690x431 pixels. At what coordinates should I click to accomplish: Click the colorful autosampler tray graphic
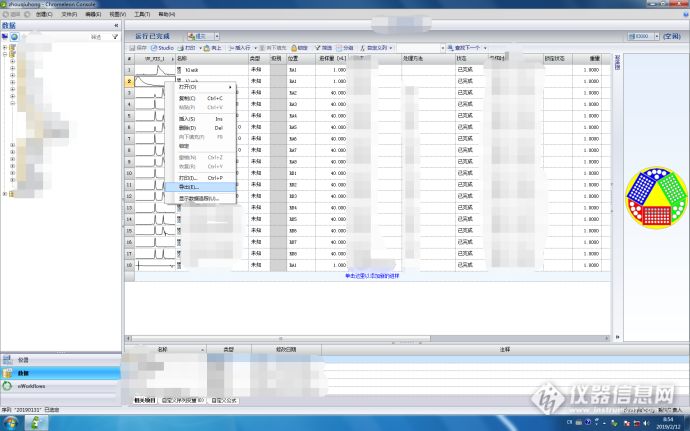point(656,197)
